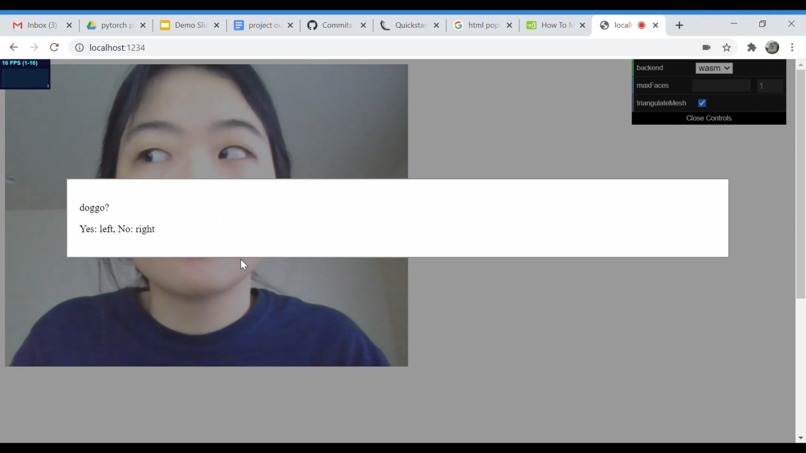The width and height of the screenshot is (806, 453).
Task: Open a new tab with the plus button
Action: click(679, 25)
